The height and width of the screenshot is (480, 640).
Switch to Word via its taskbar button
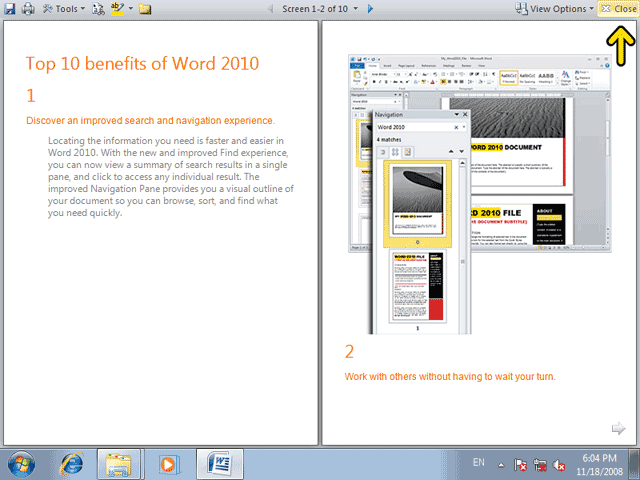coord(220,464)
